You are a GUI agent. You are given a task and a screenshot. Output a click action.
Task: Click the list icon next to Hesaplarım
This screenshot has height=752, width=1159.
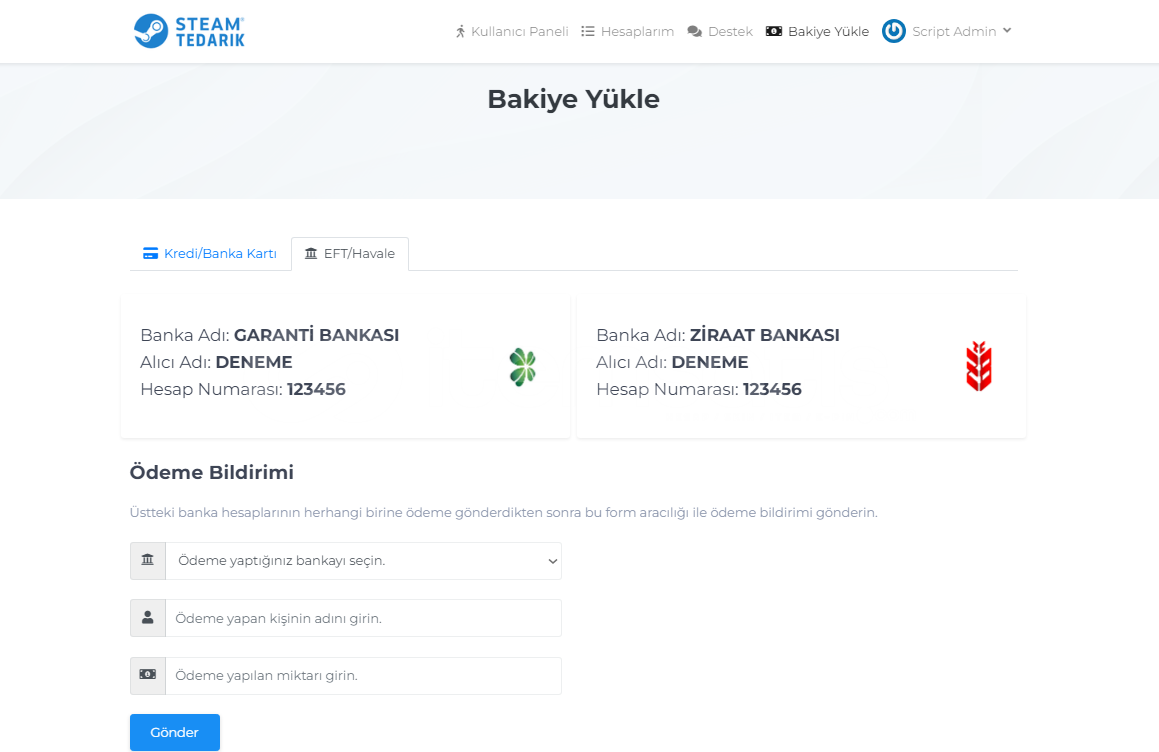(x=588, y=31)
